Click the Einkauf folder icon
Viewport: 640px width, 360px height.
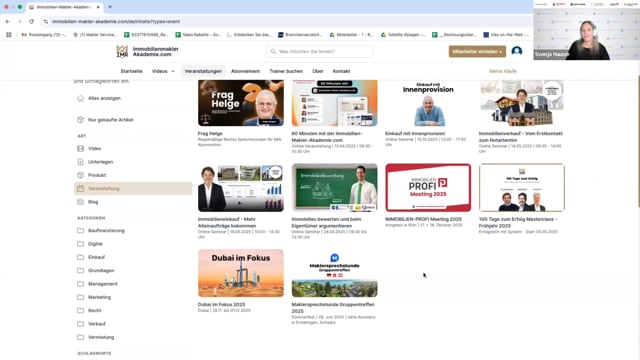tap(80, 257)
